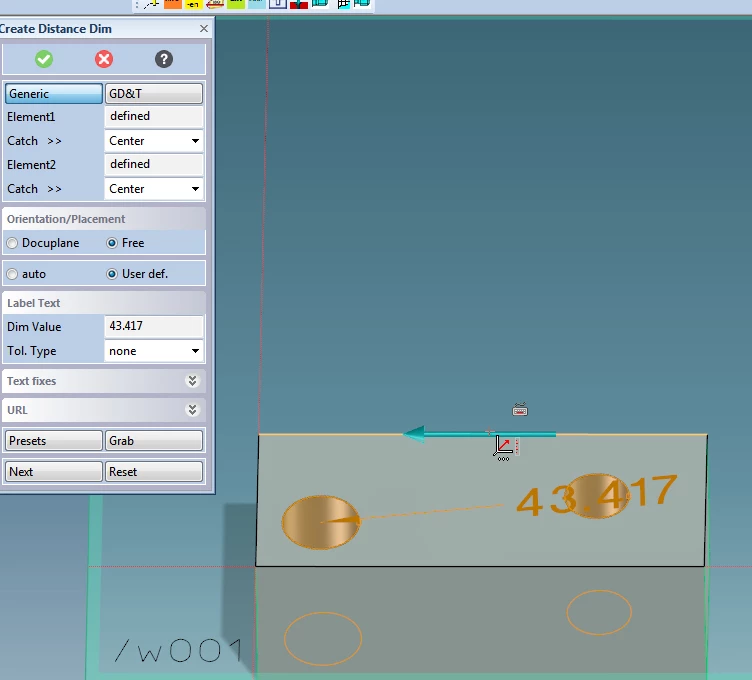Click the small keyboard icon in viewport
The height and width of the screenshot is (680, 752).
click(x=520, y=410)
